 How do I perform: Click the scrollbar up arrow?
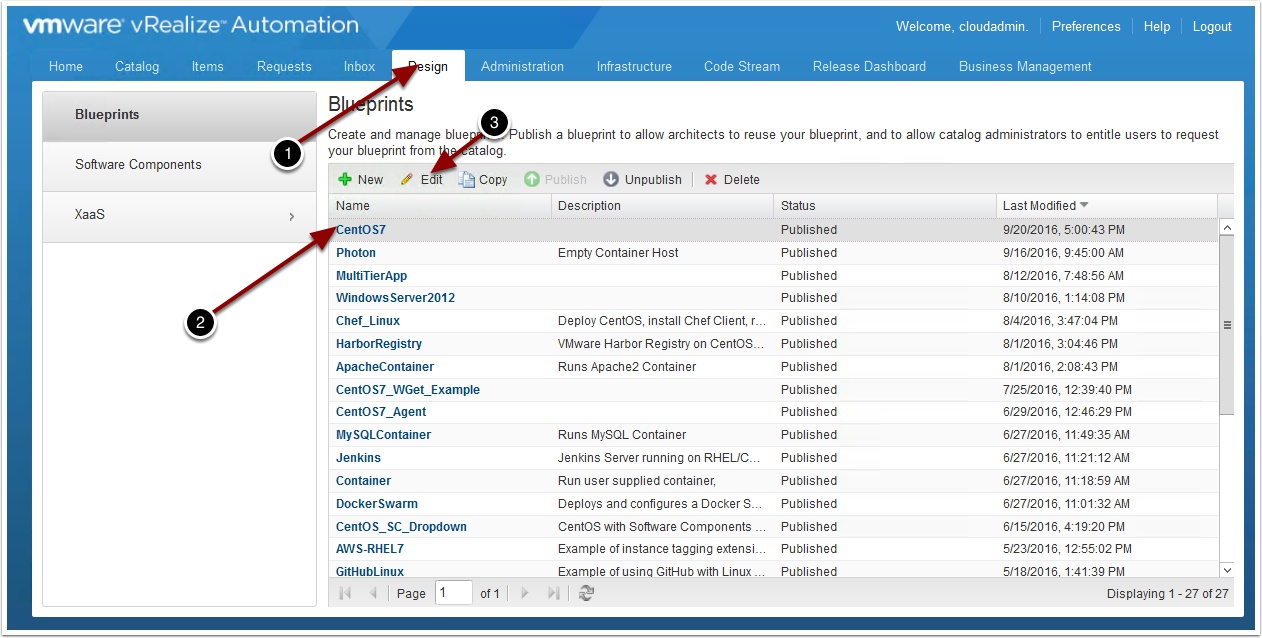point(1227,228)
